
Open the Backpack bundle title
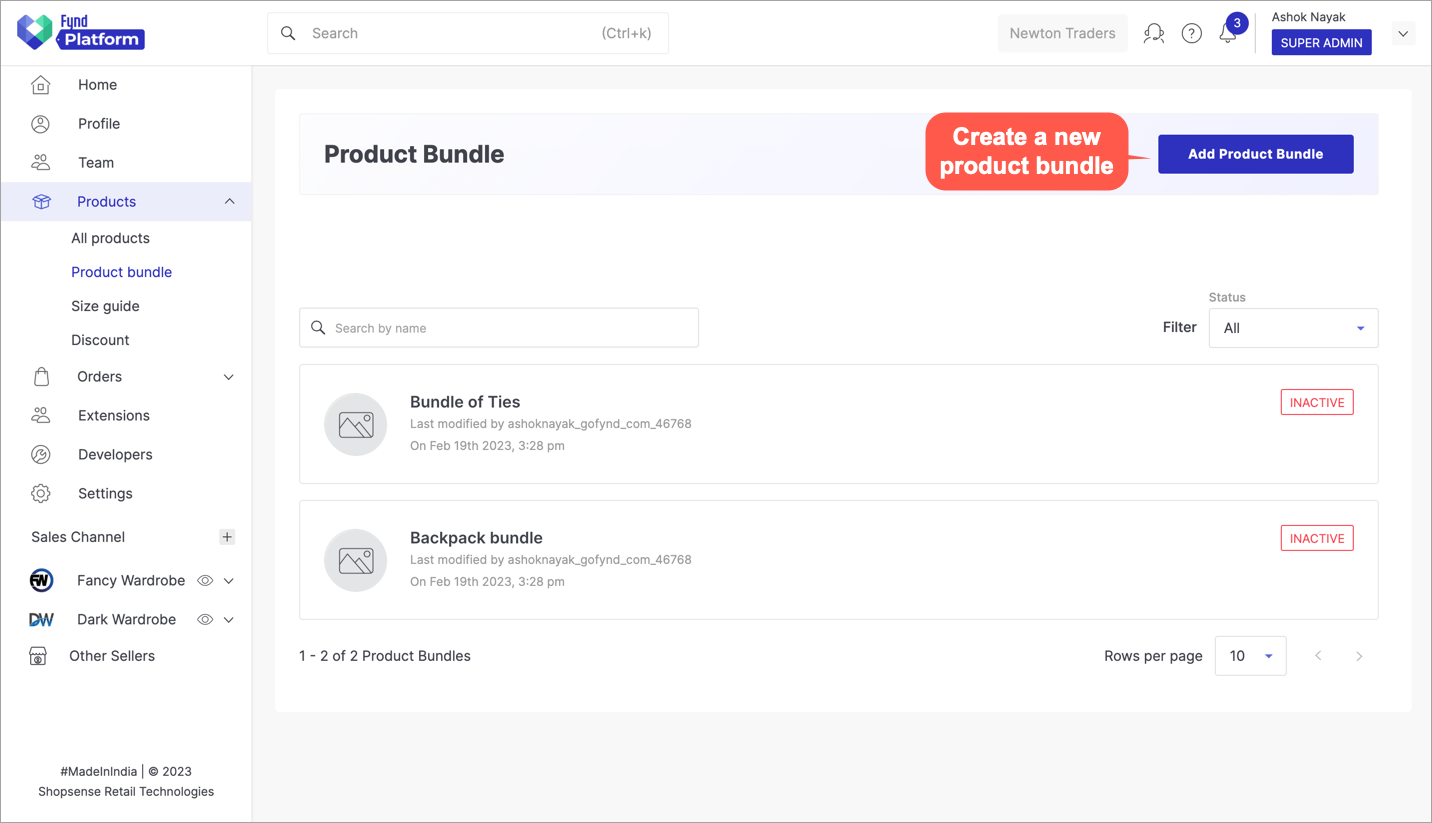click(x=476, y=538)
